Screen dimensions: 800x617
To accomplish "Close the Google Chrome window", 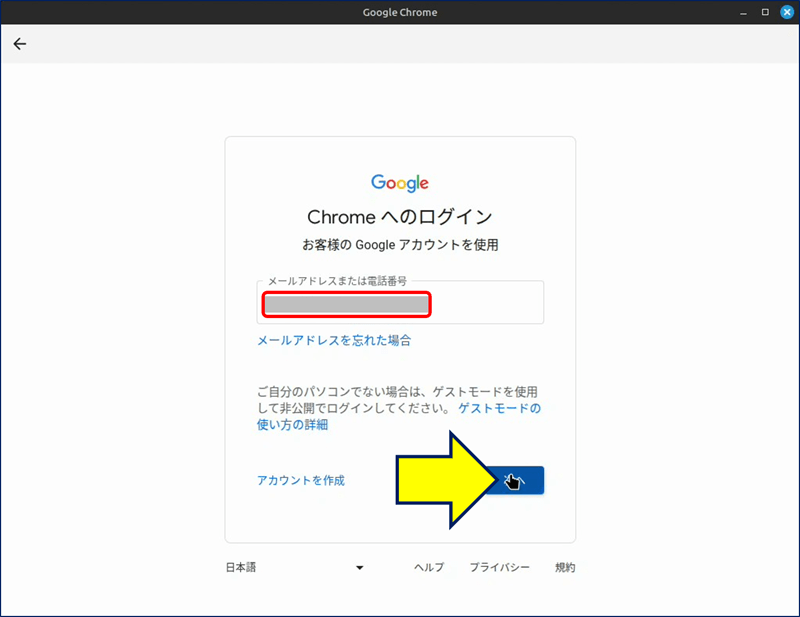I will point(787,12).
